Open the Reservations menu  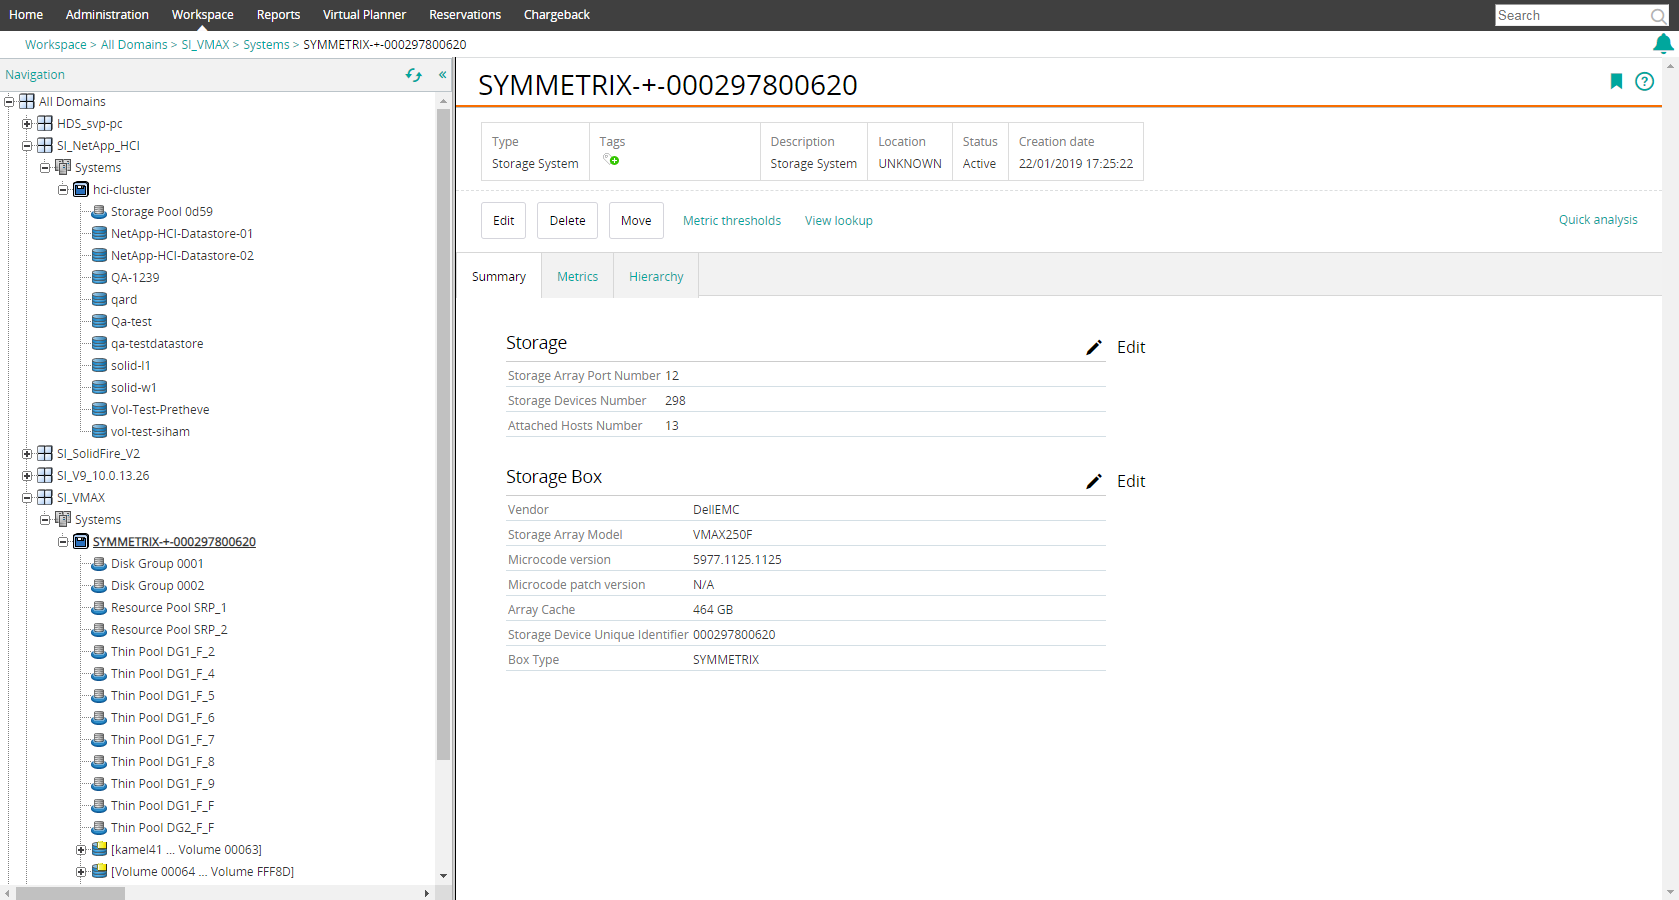pyautogui.click(x=465, y=15)
